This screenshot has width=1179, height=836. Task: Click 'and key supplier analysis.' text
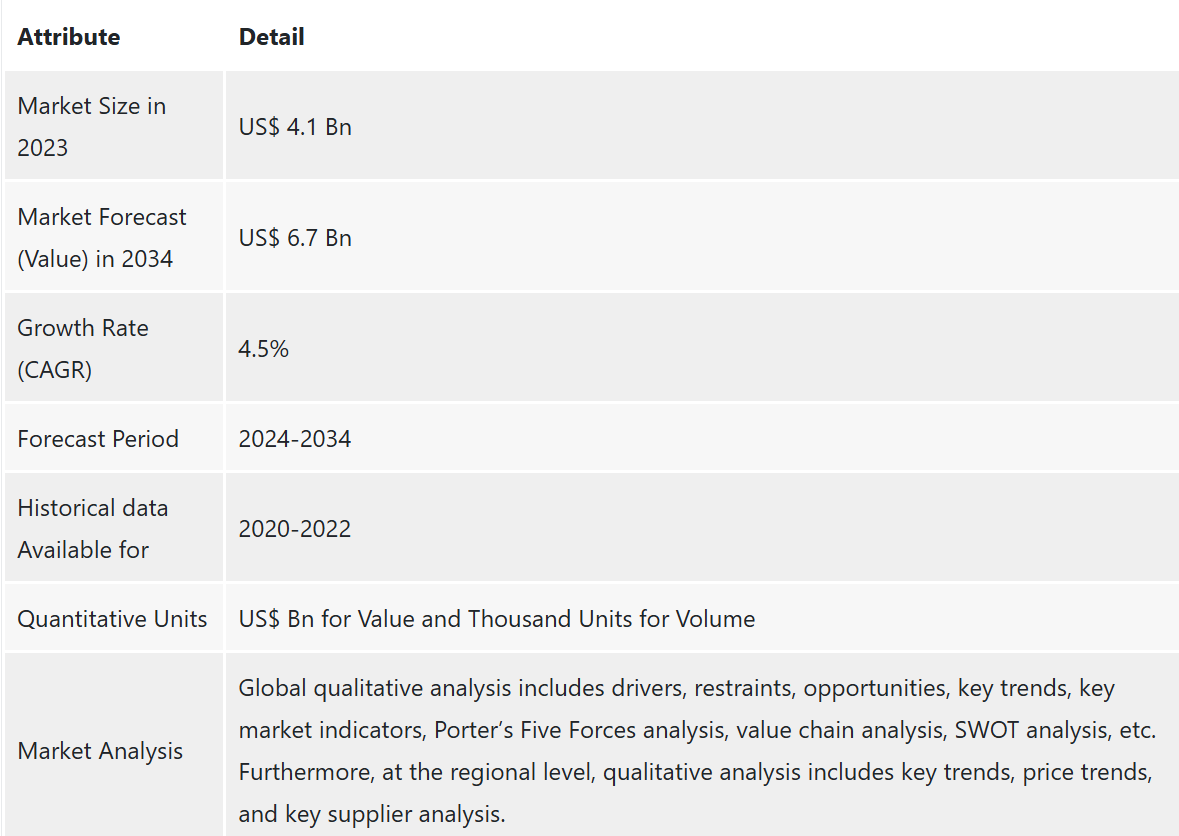[372, 814]
